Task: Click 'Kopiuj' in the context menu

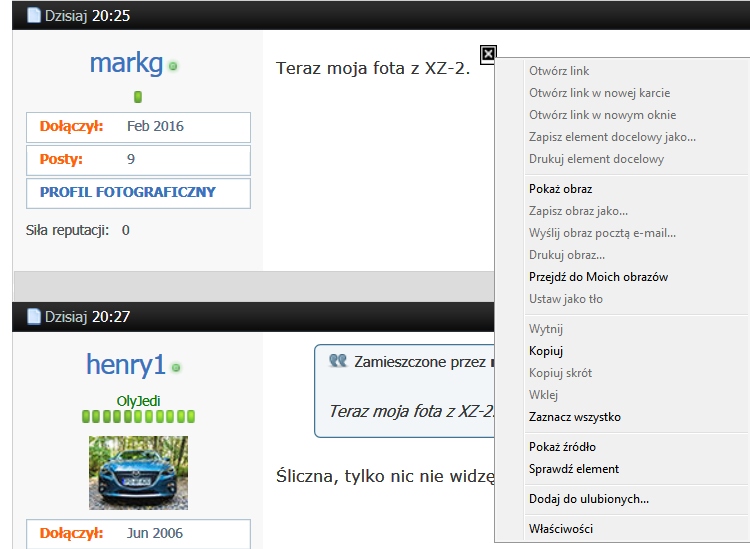Action: point(546,351)
